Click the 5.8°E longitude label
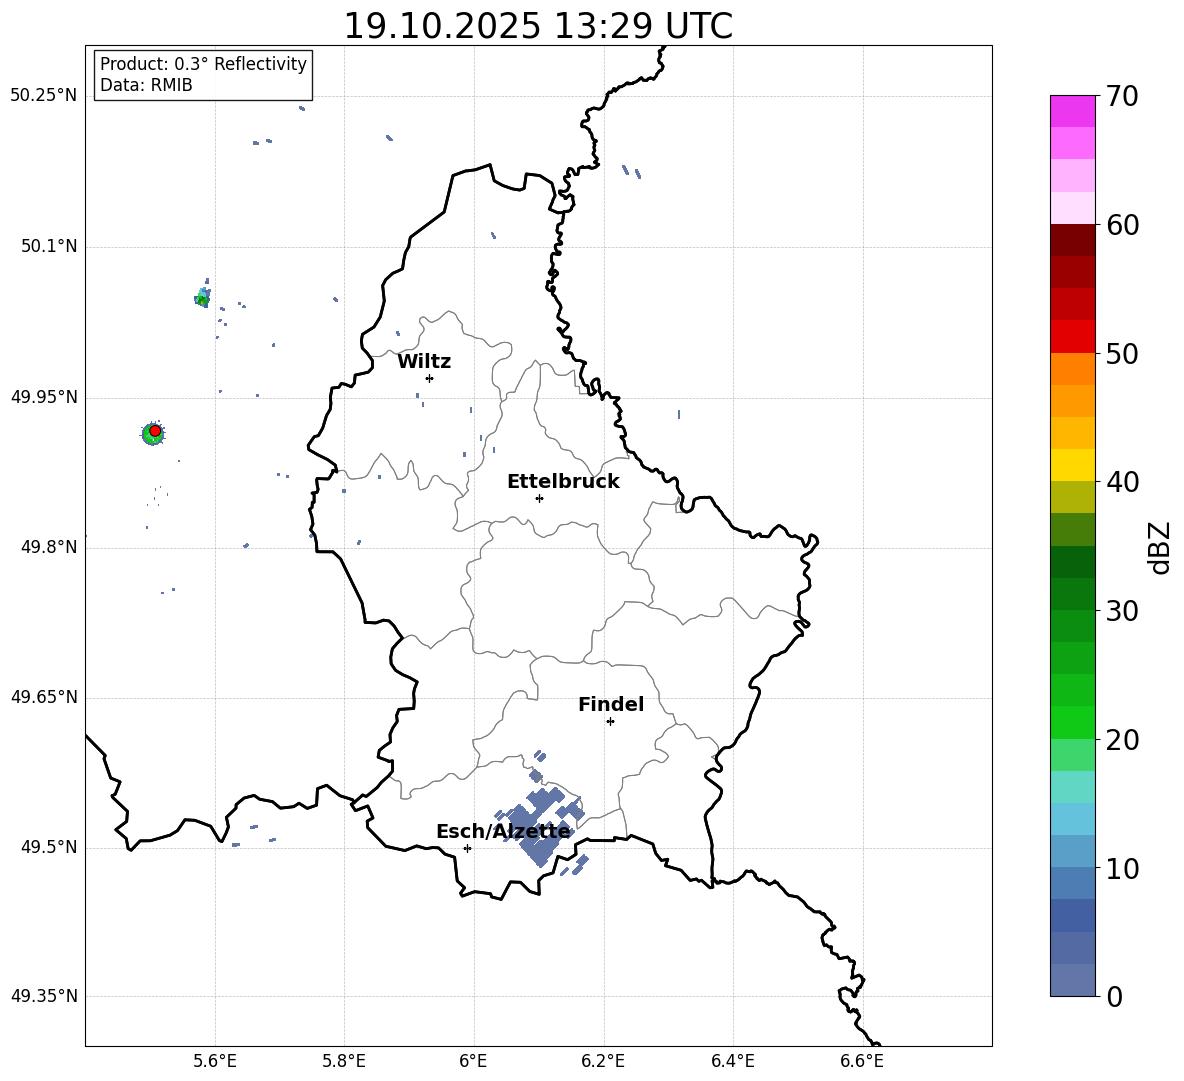Viewport: 1184px width, 1081px height. (x=344, y=1062)
